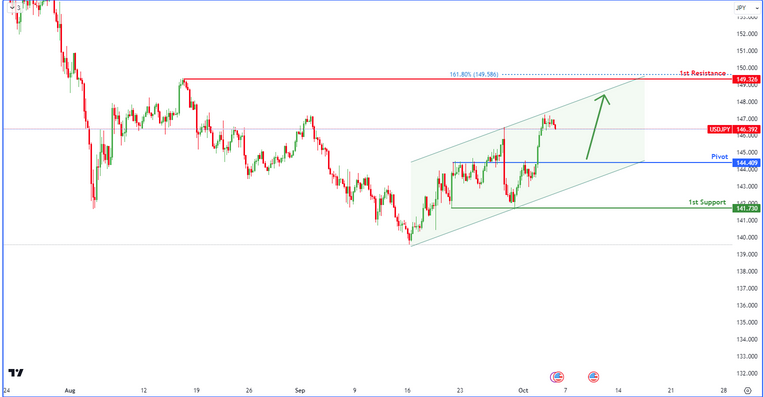Select the red 149.326 resistance price label
Screen dimensions: 764x397
(x=746, y=79)
